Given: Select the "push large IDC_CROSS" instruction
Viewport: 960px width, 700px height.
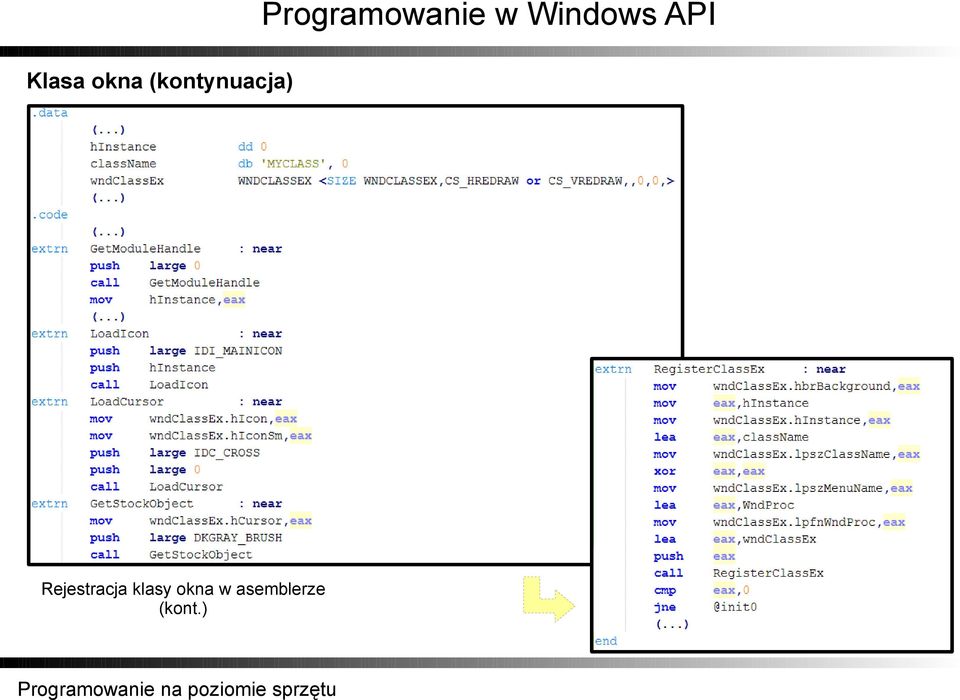Looking at the screenshot, I should 174,453.
